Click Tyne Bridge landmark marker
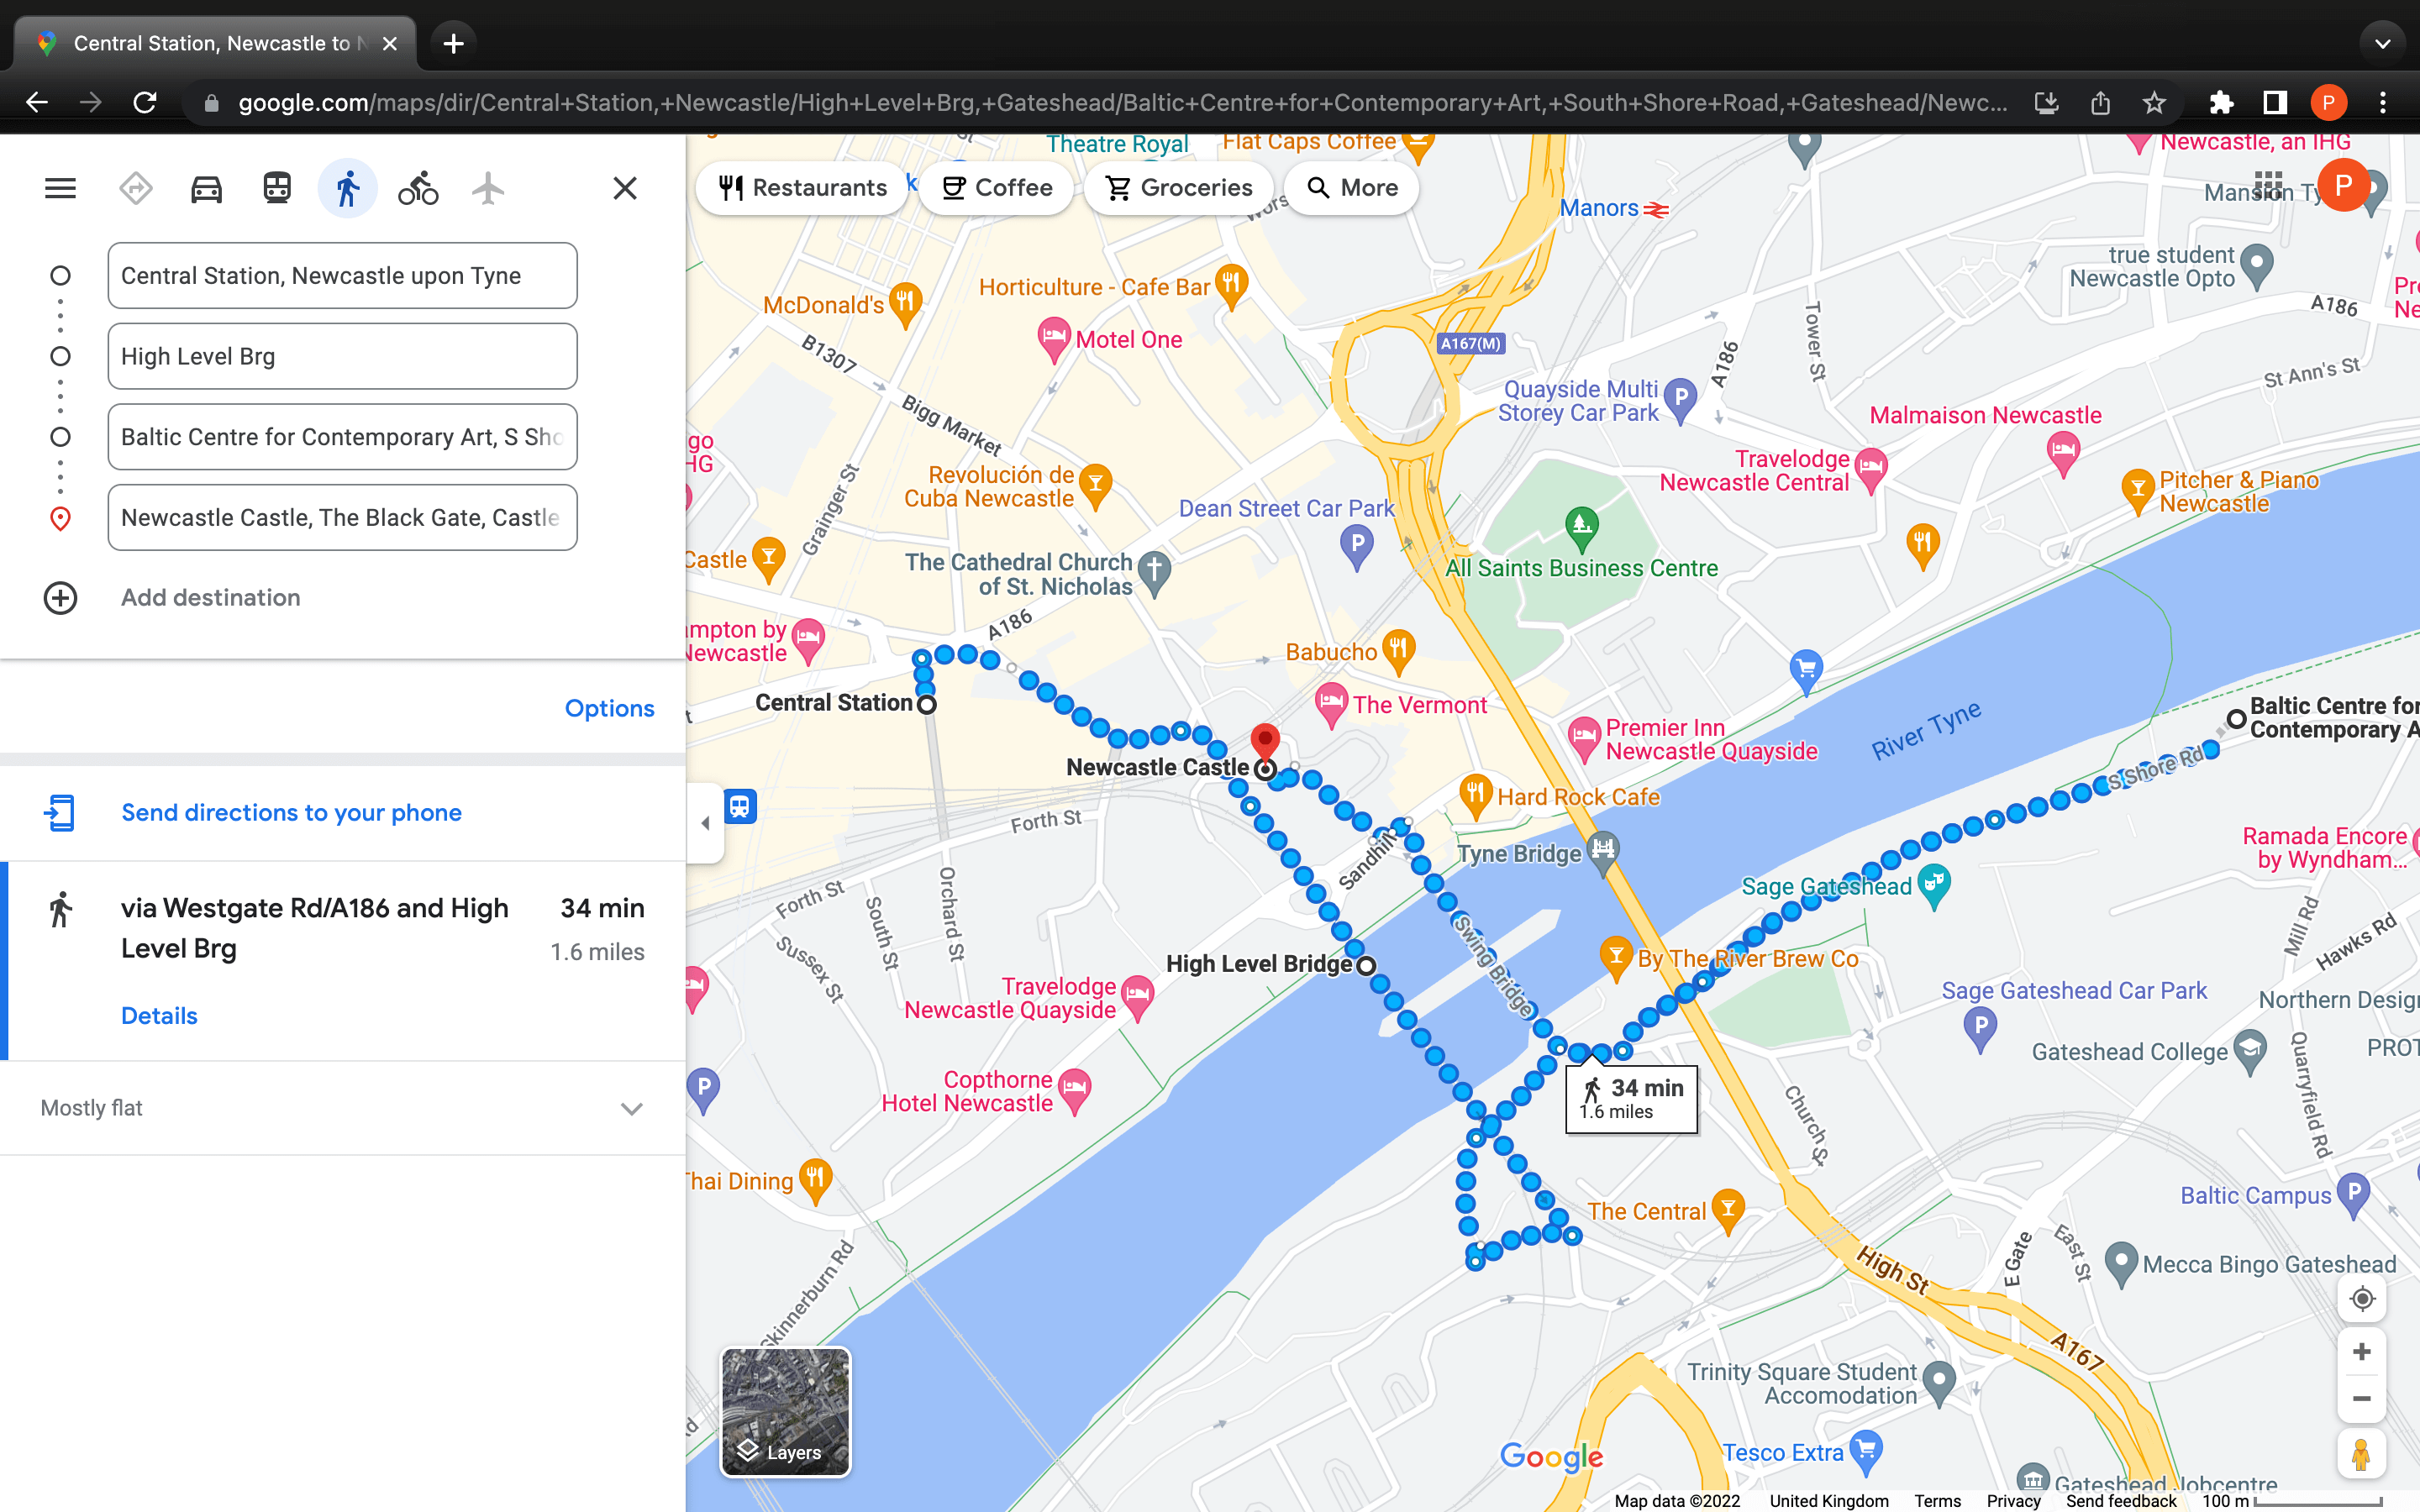 1603,852
